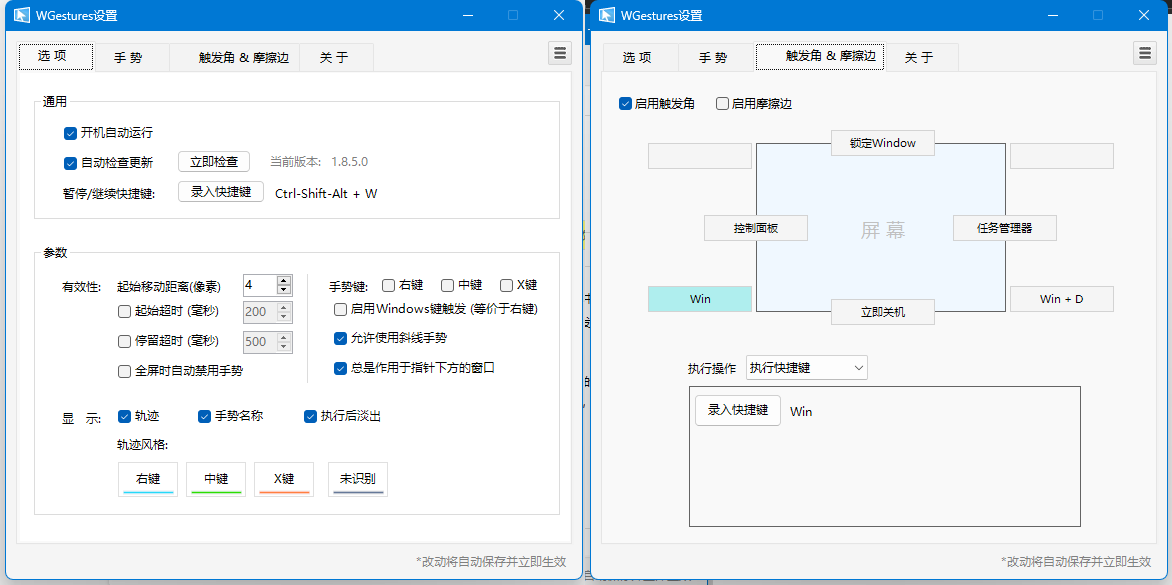Decrease 起始移动距离 value with down arrow
The width and height of the screenshot is (1172, 585).
coord(284,290)
